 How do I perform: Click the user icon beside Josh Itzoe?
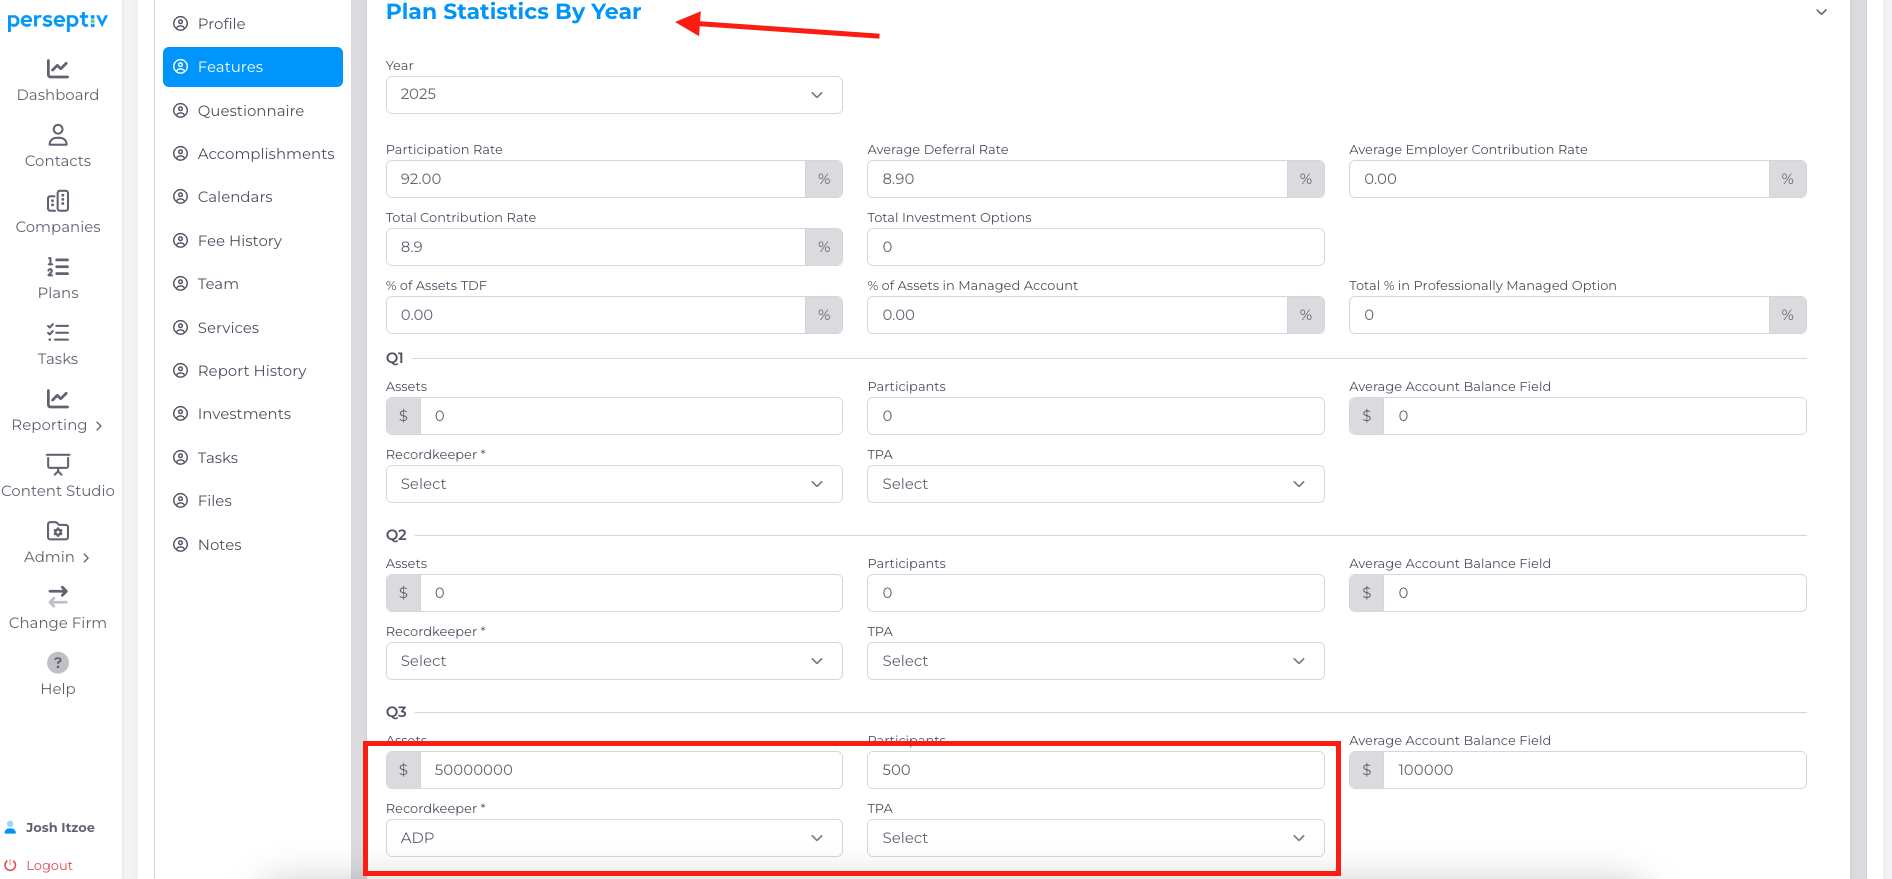(11, 827)
